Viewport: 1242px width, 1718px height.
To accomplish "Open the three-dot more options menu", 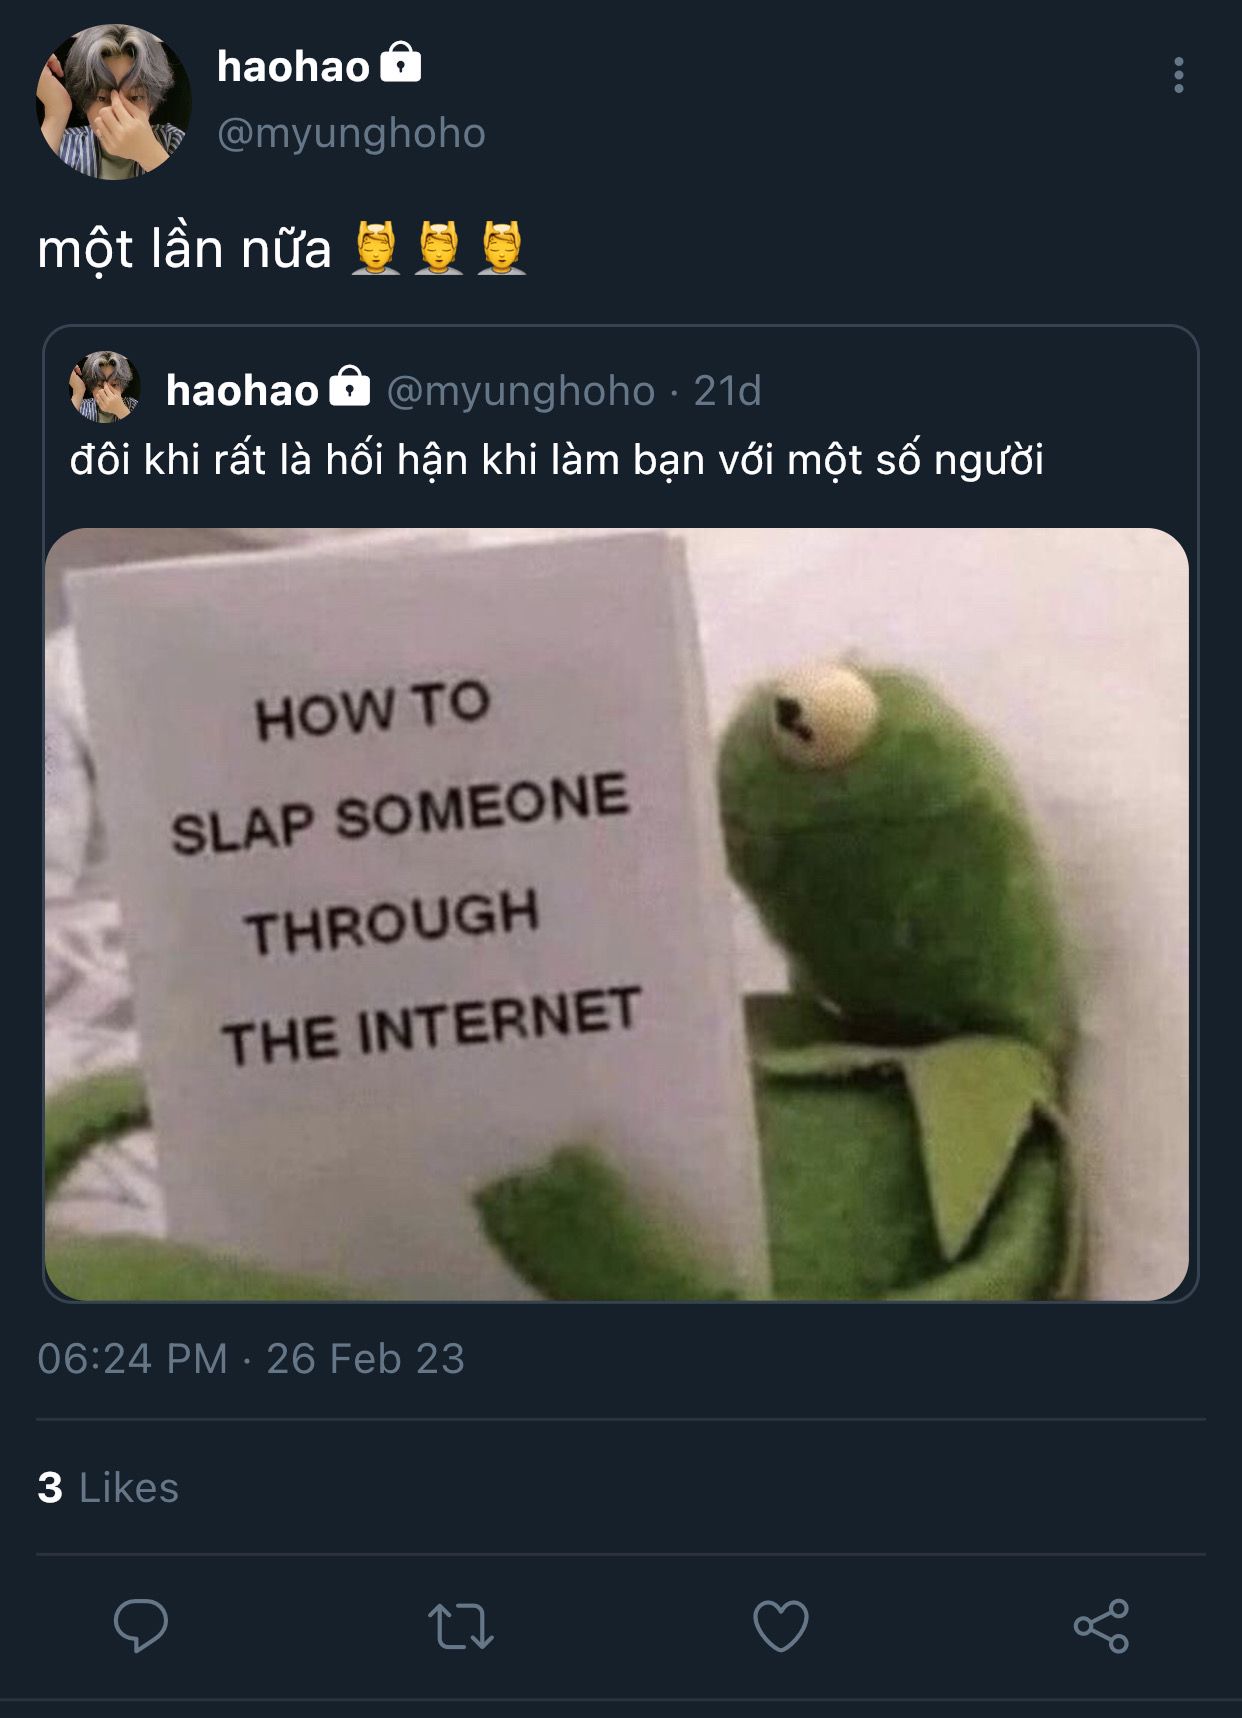I will (1179, 75).
